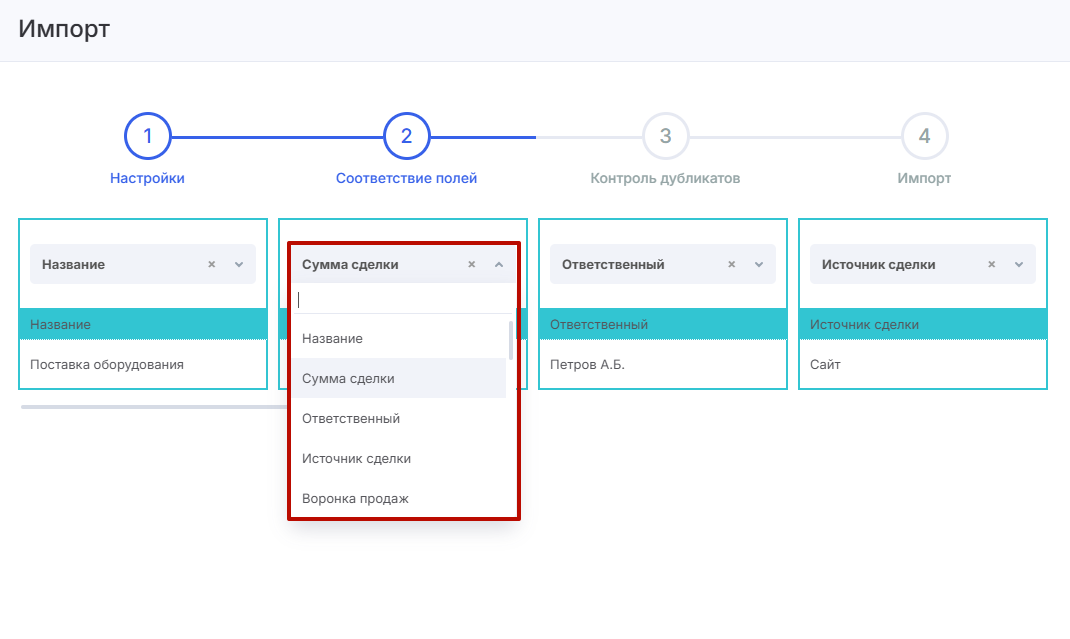Expand the Название column dropdown
Viewport: 1070px width, 639px height.
pos(239,265)
